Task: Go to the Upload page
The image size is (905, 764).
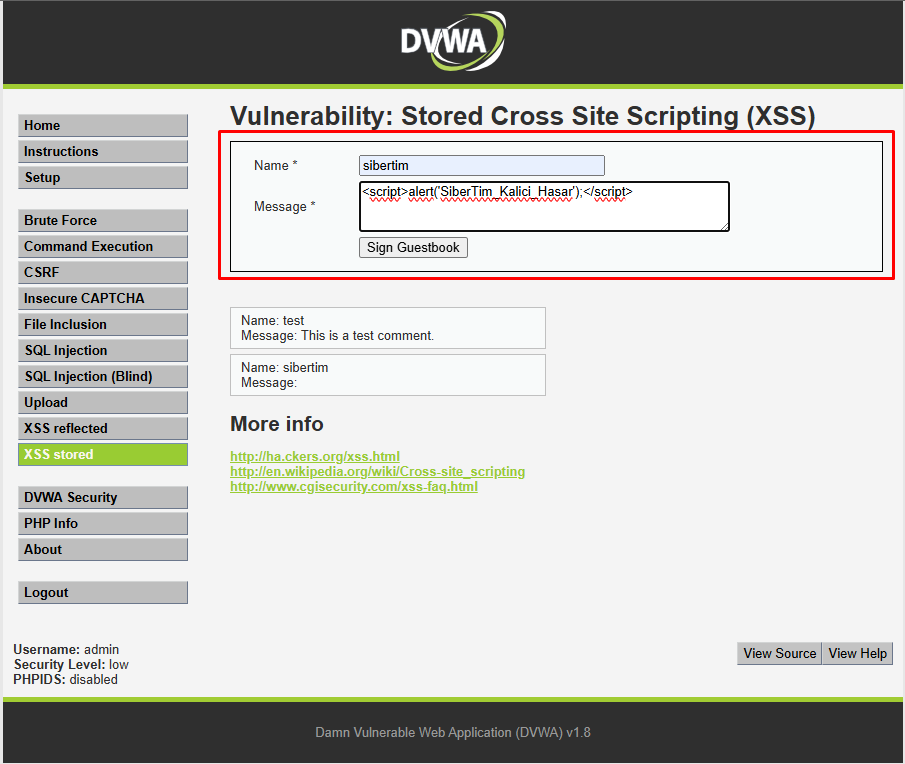Action: pyautogui.click(x=103, y=402)
